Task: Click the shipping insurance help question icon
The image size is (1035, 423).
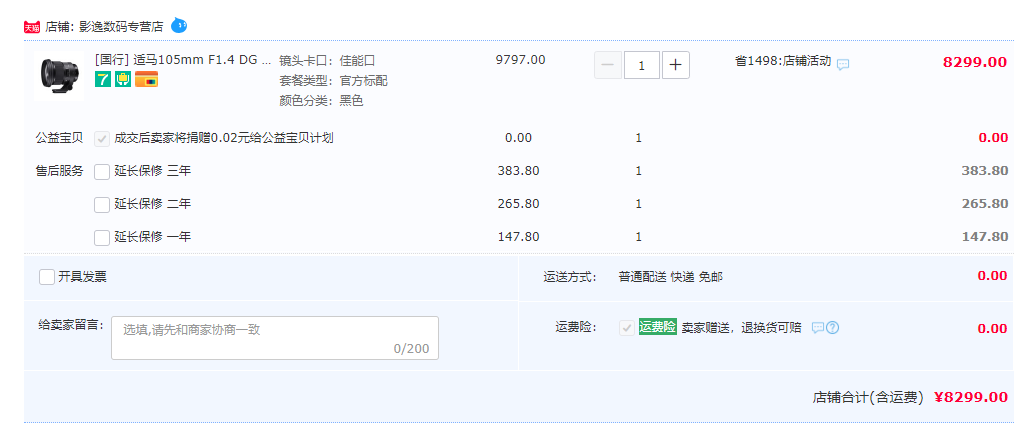Action: point(832,327)
